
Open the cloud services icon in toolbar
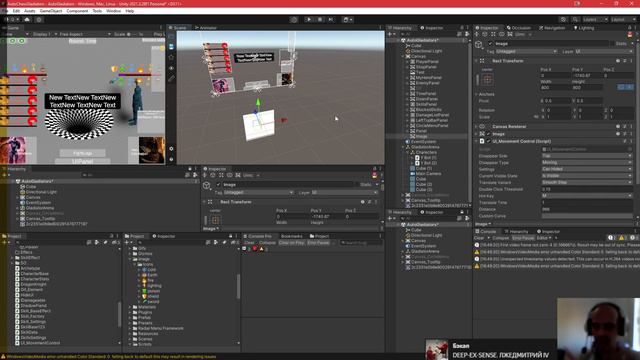pyautogui.click(x=27, y=19)
